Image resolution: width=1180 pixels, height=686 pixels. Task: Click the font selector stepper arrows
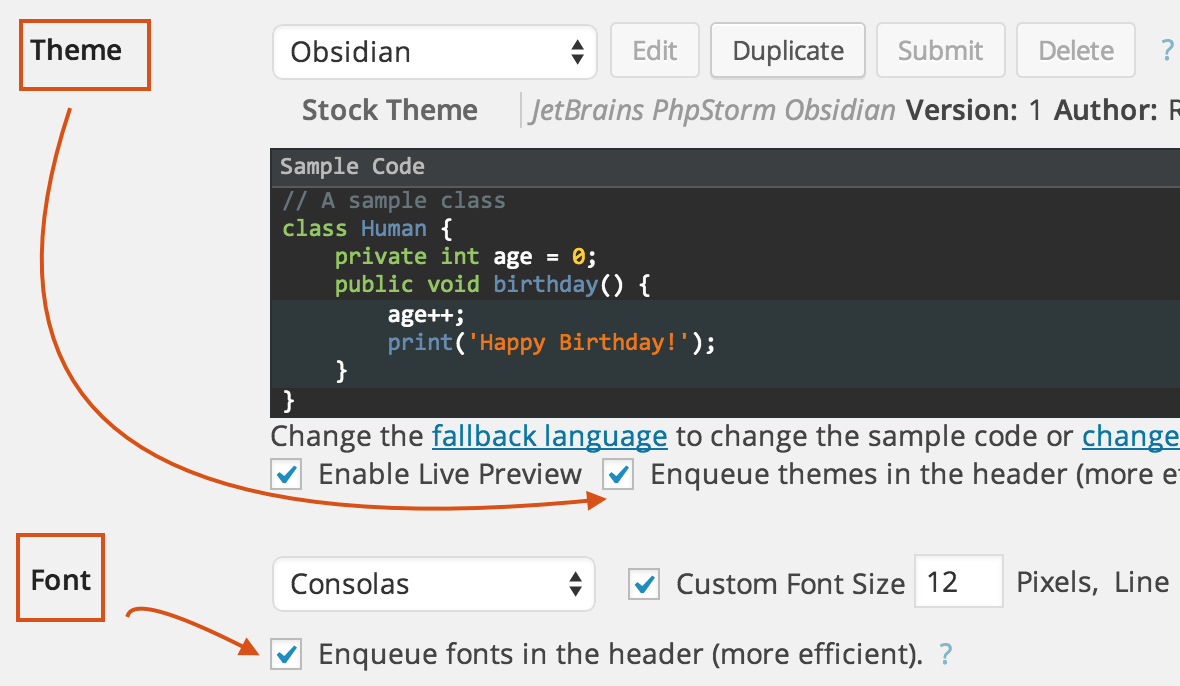tap(578, 584)
